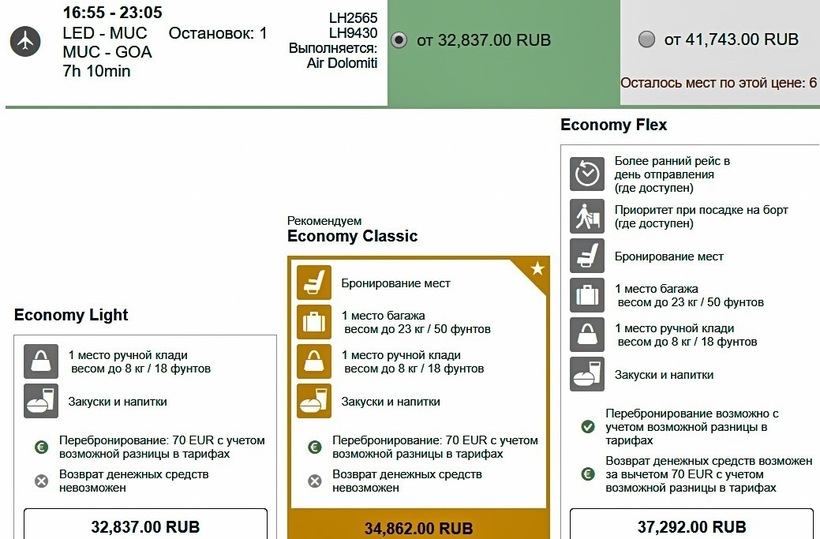This screenshot has height=539, width=820.
Task: Click Economy Flex refund euro icon
Action: (x=588, y=474)
